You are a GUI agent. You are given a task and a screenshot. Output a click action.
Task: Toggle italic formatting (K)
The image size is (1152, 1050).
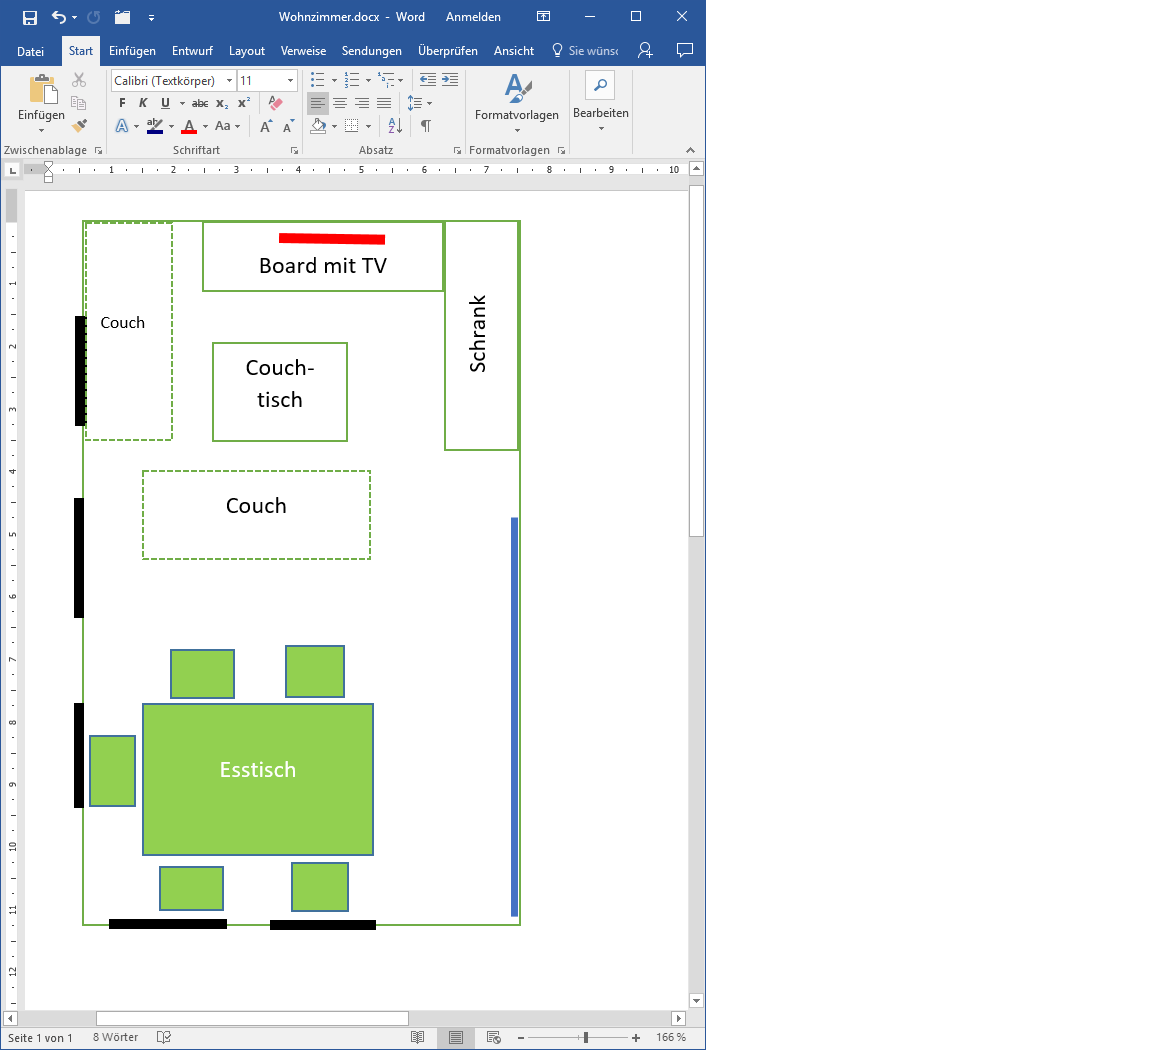click(x=143, y=103)
